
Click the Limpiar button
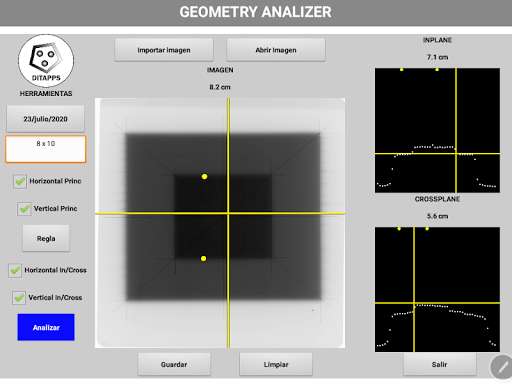(x=276, y=364)
